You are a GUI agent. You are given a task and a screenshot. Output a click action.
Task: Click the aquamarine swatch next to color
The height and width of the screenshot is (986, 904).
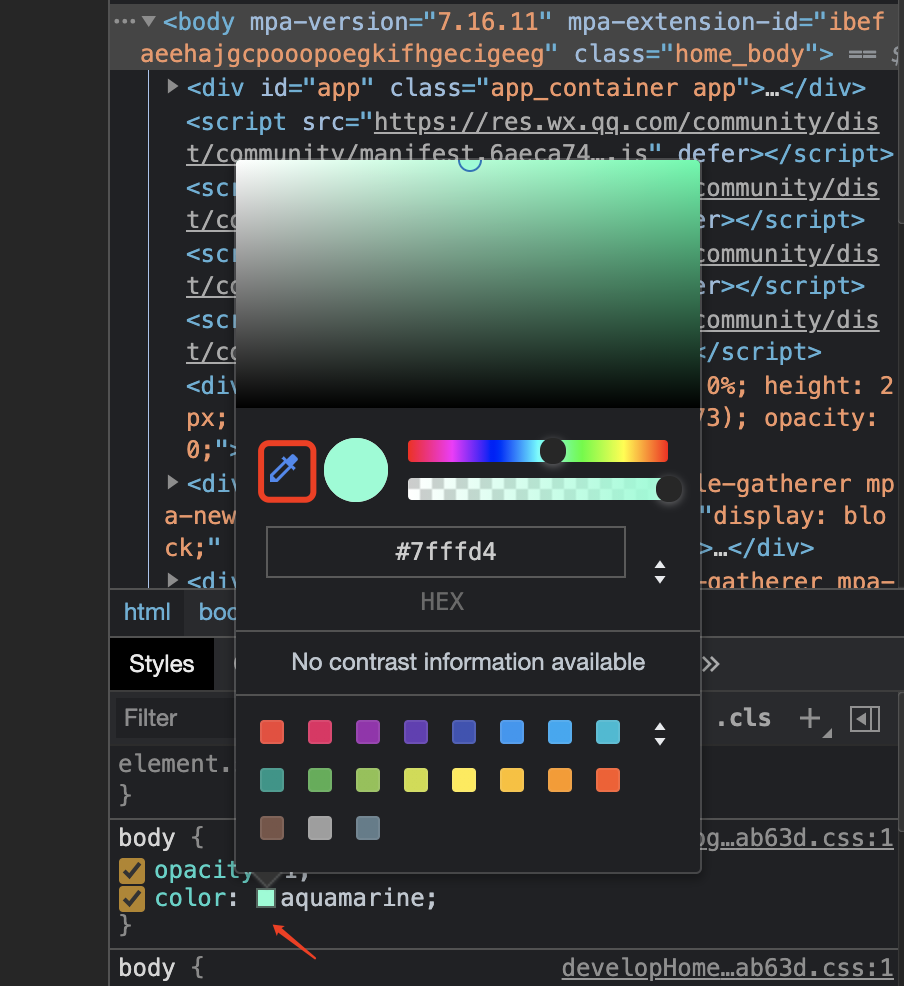tap(266, 898)
